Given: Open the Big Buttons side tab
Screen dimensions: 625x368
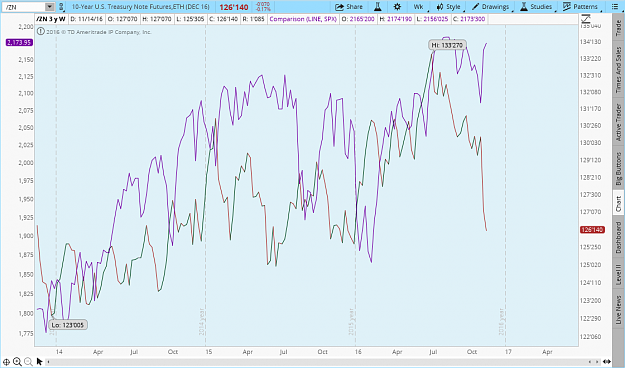Looking at the screenshot, I should pos(618,168).
